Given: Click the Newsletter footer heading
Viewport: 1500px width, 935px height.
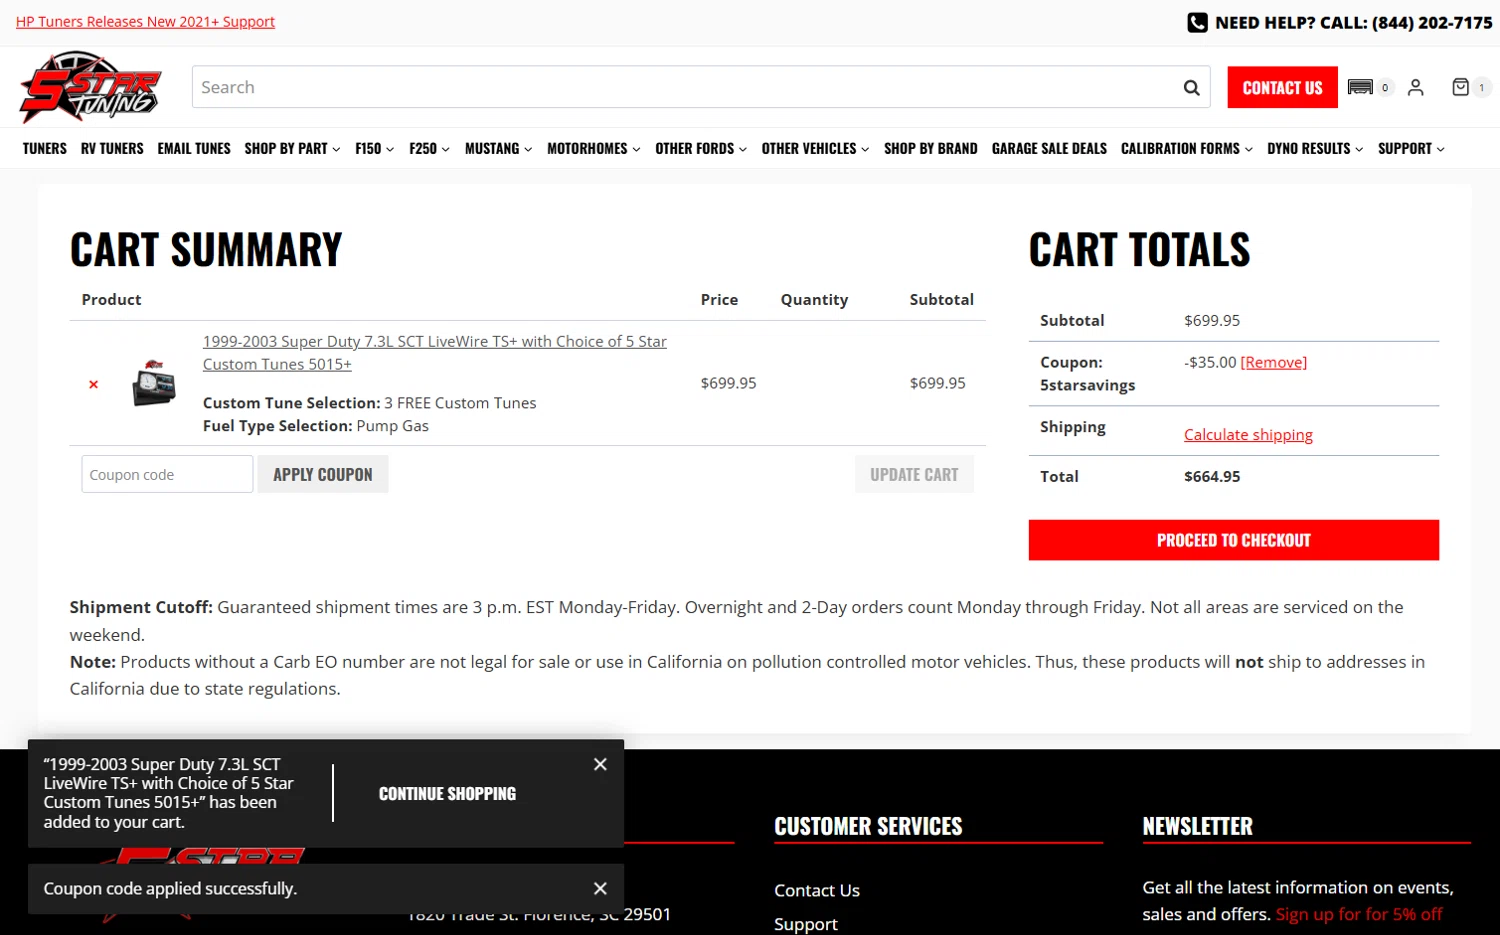Looking at the screenshot, I should click(1197, 826).
